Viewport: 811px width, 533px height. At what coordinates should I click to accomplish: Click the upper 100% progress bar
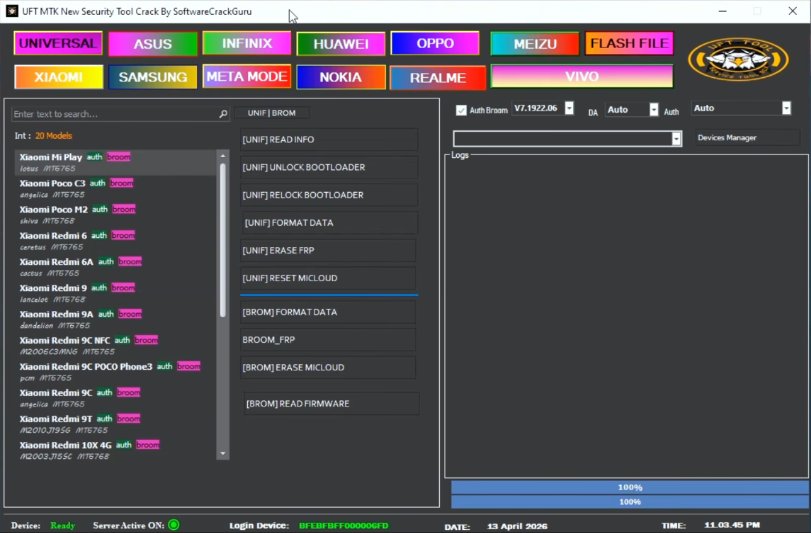[x=629, y=488]
